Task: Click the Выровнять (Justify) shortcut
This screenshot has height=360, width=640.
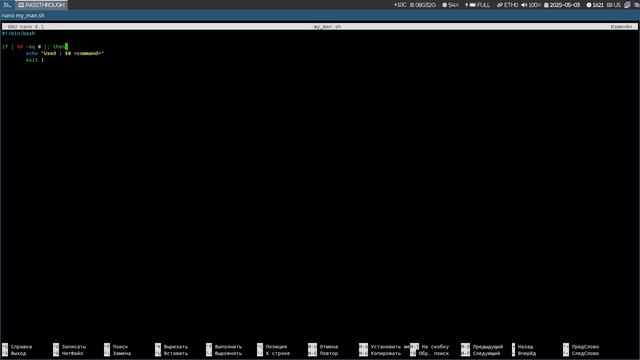Action: (224, 353)
